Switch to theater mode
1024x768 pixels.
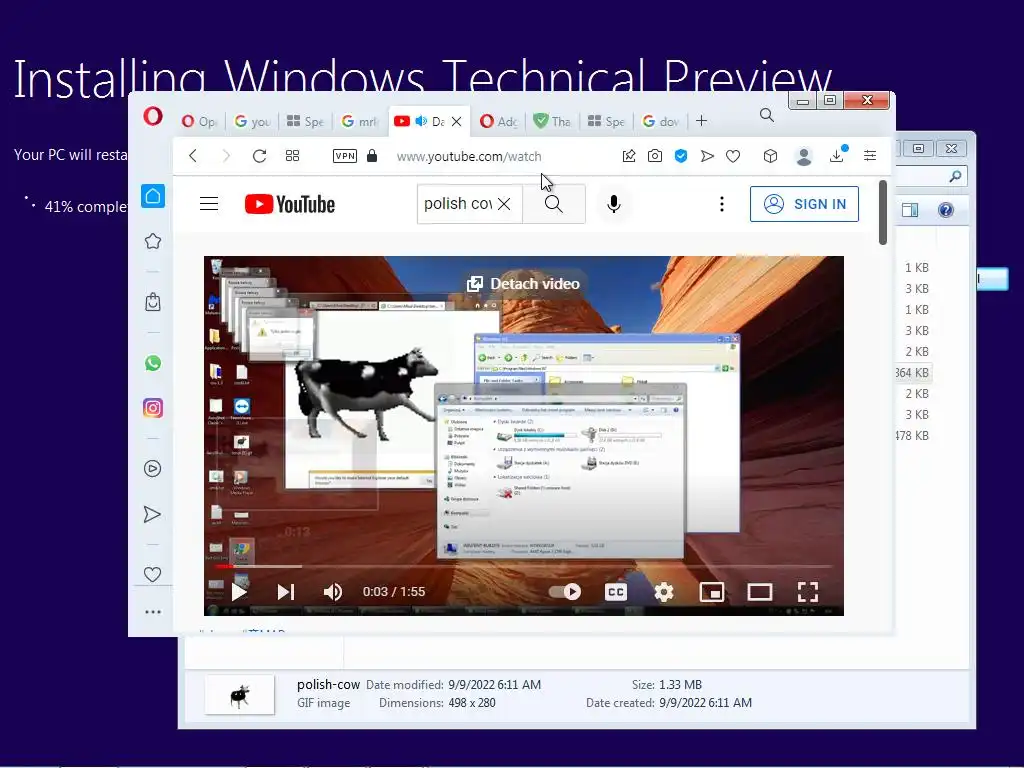pyautogui.click(x=760, y=592)
